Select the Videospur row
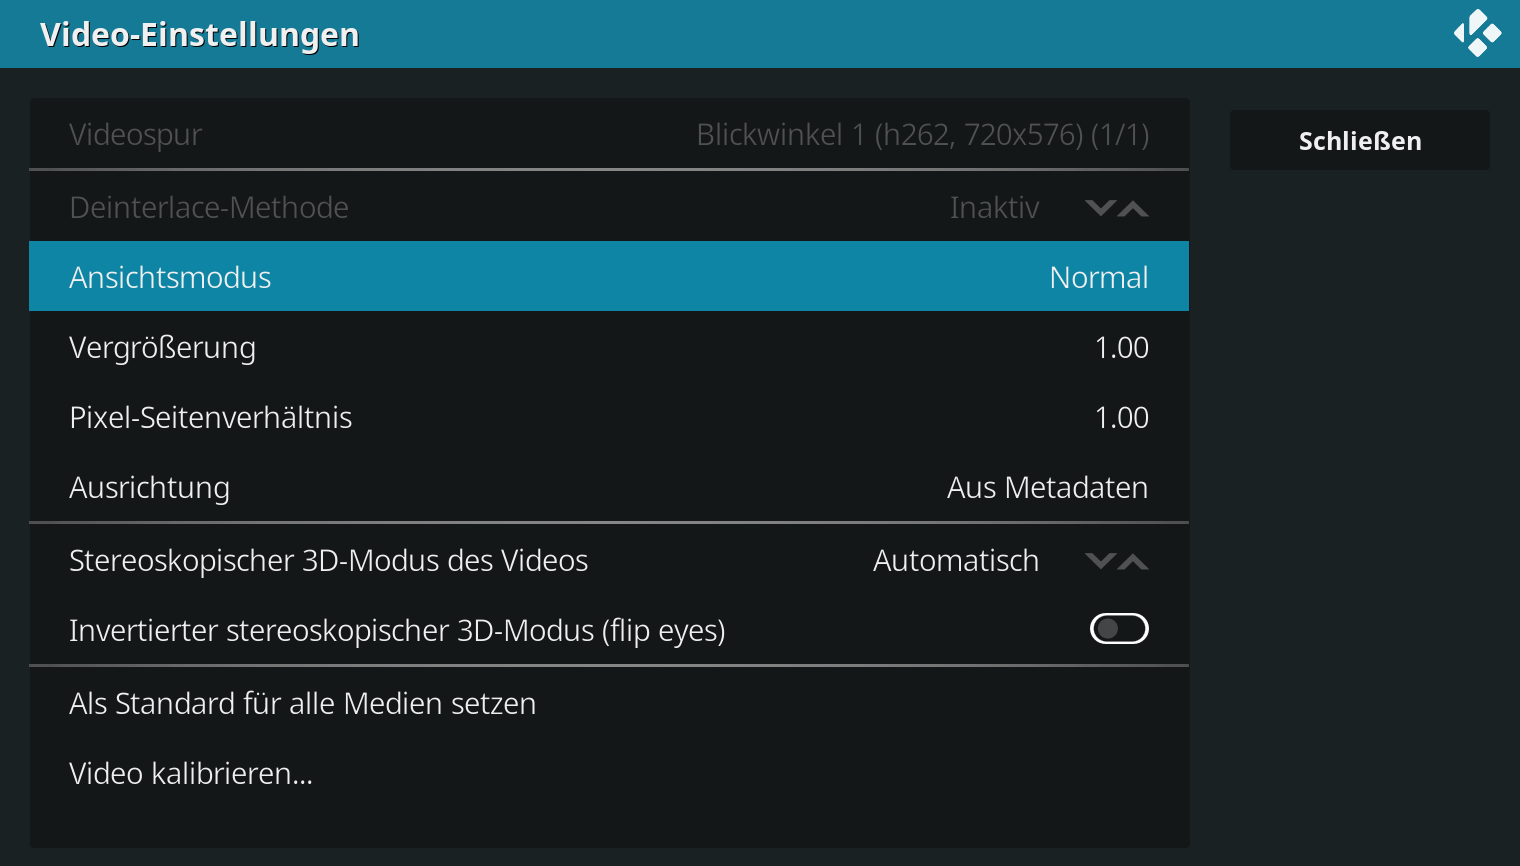 [609, 134]
